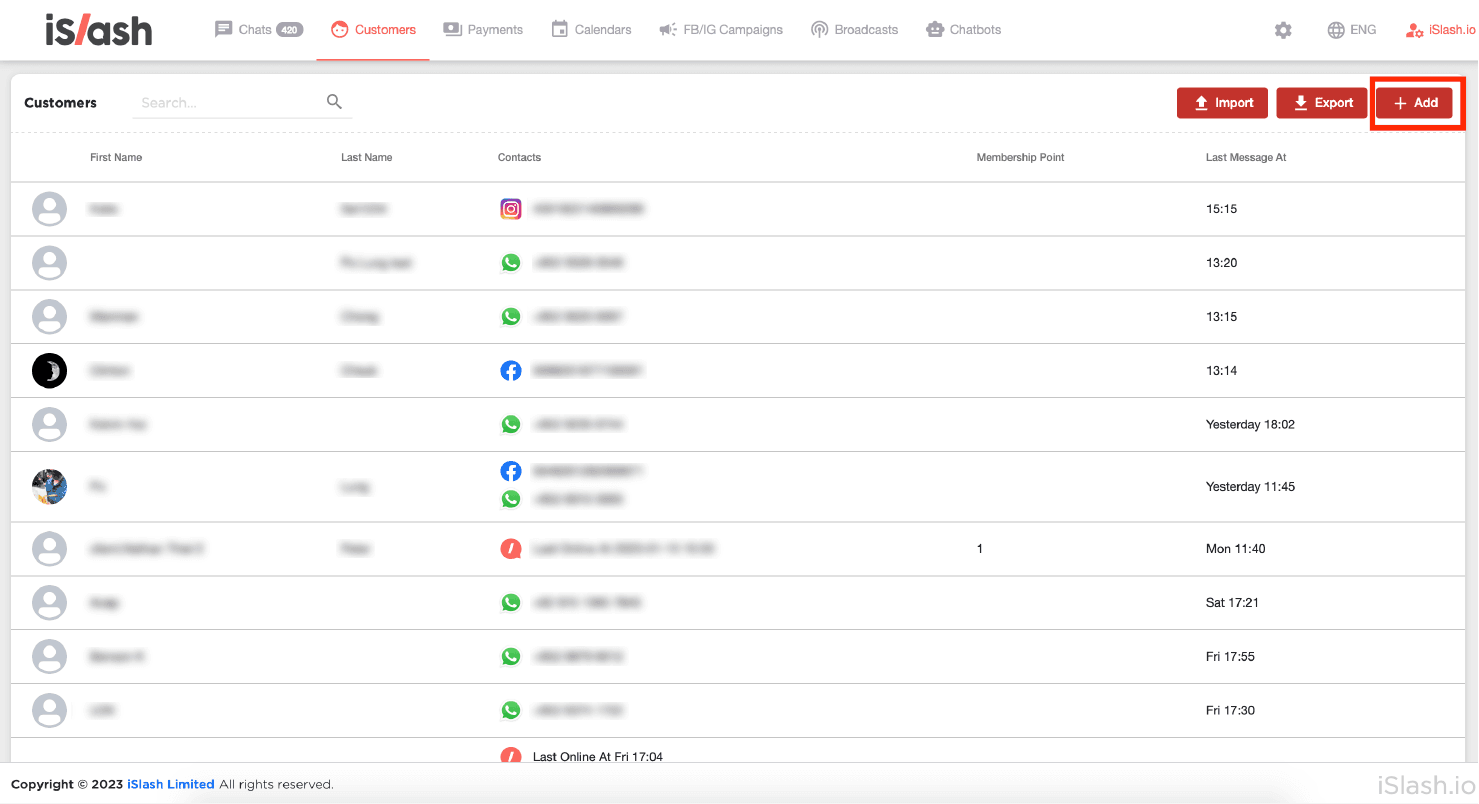Viewport: 1479px width, 804px height.
Task: Open the Chats tab
Action: click(x=259, y=30)
